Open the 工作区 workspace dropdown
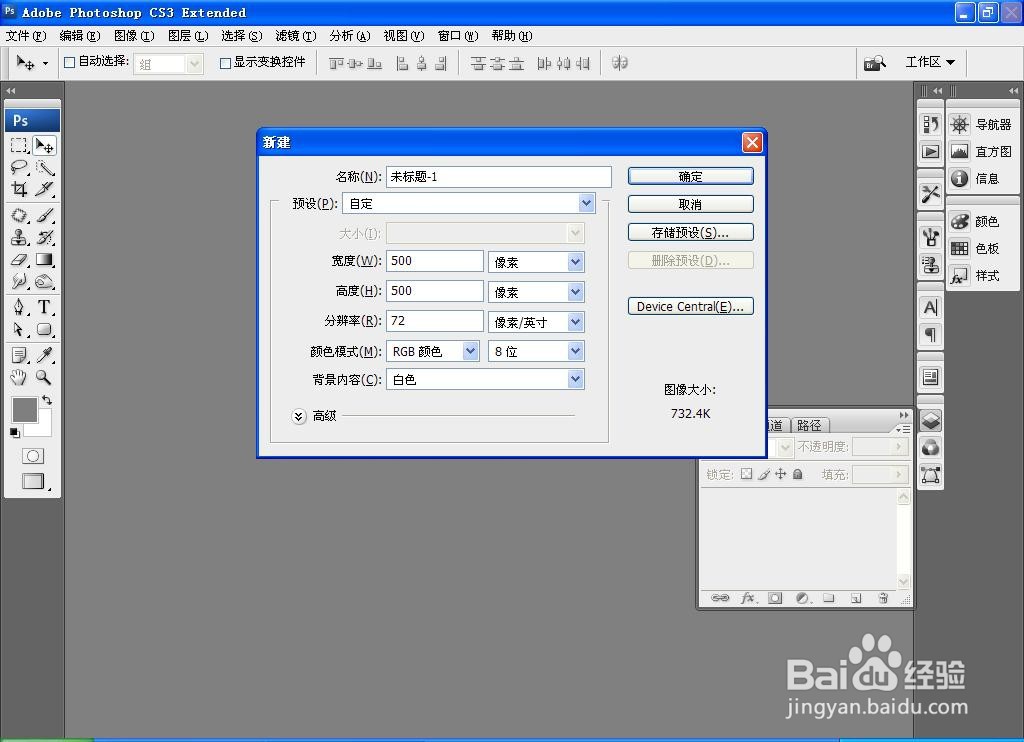Screen dimensions: 1024x742 tap(930, 62)
